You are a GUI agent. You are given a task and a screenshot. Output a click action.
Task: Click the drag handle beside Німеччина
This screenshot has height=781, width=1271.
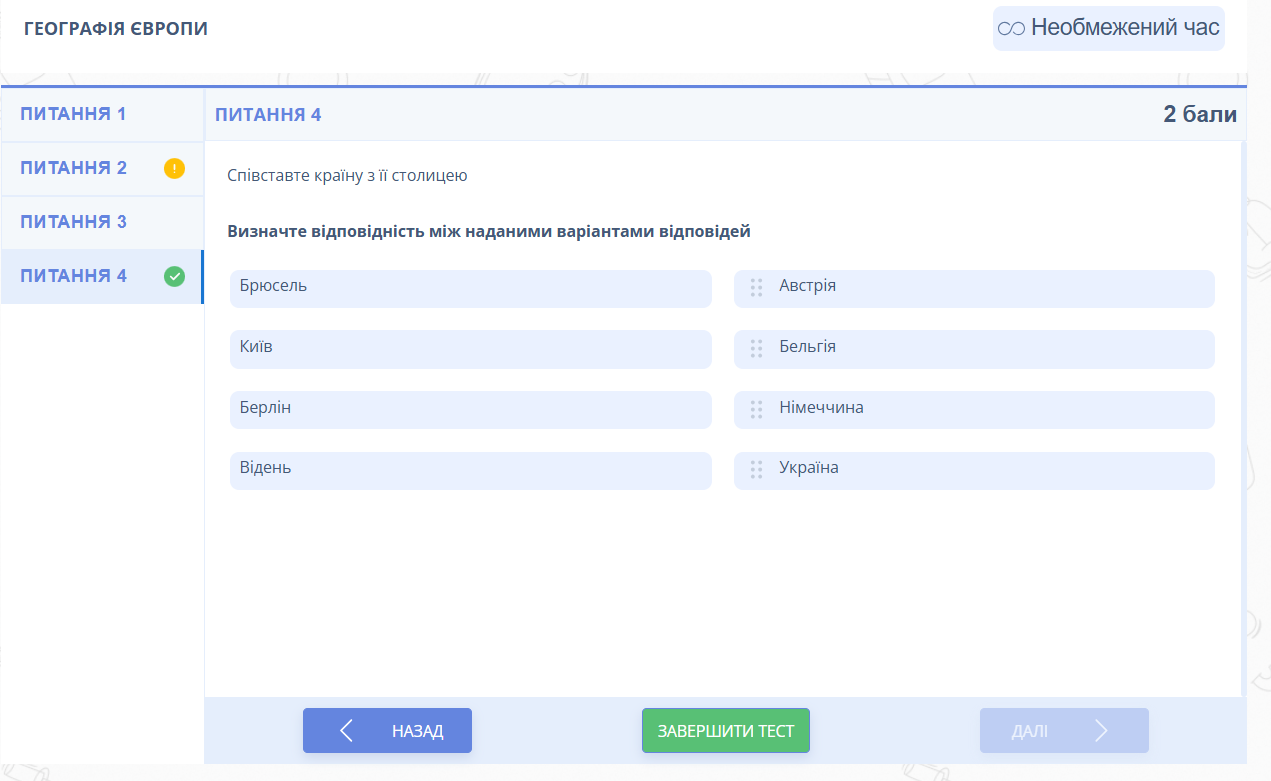(757, 409)
